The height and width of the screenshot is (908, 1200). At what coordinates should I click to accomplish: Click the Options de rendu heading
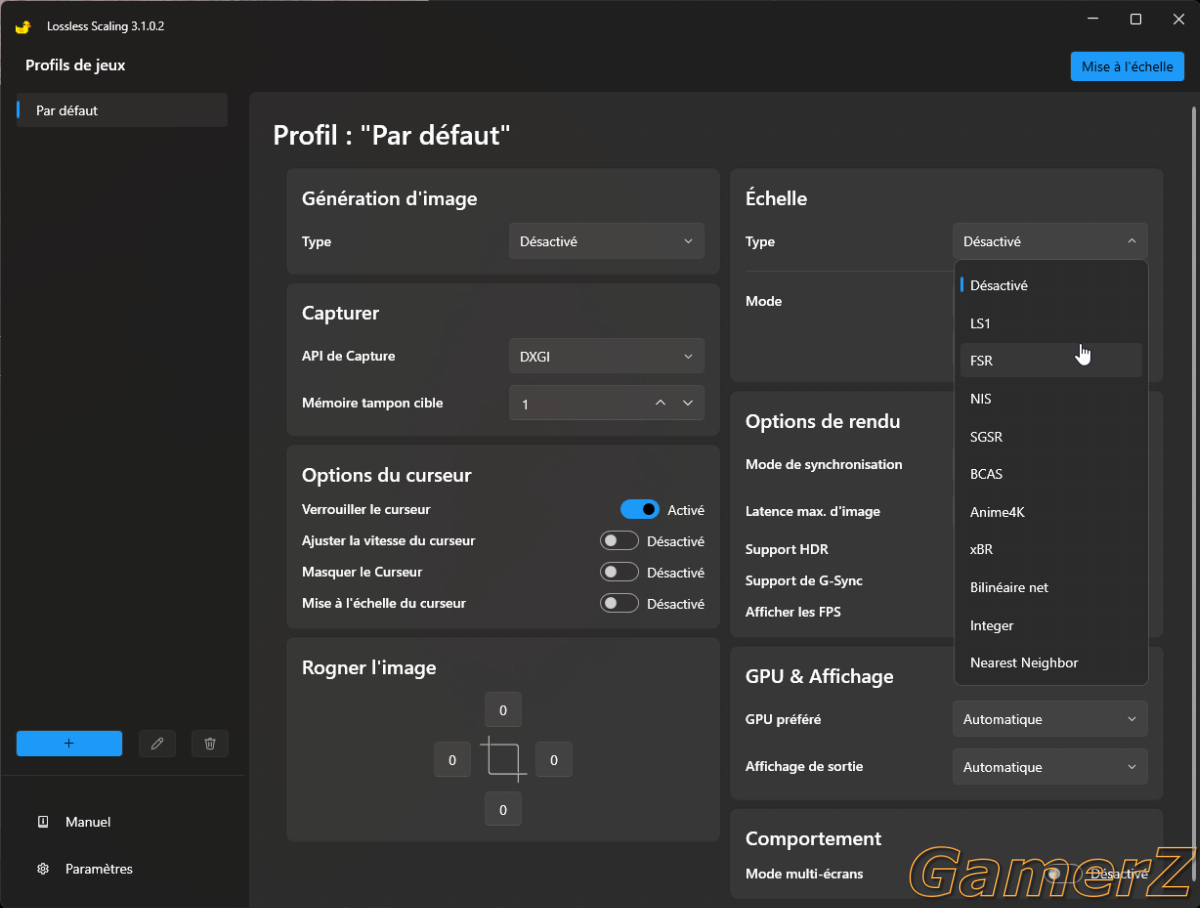coord(823,421)
